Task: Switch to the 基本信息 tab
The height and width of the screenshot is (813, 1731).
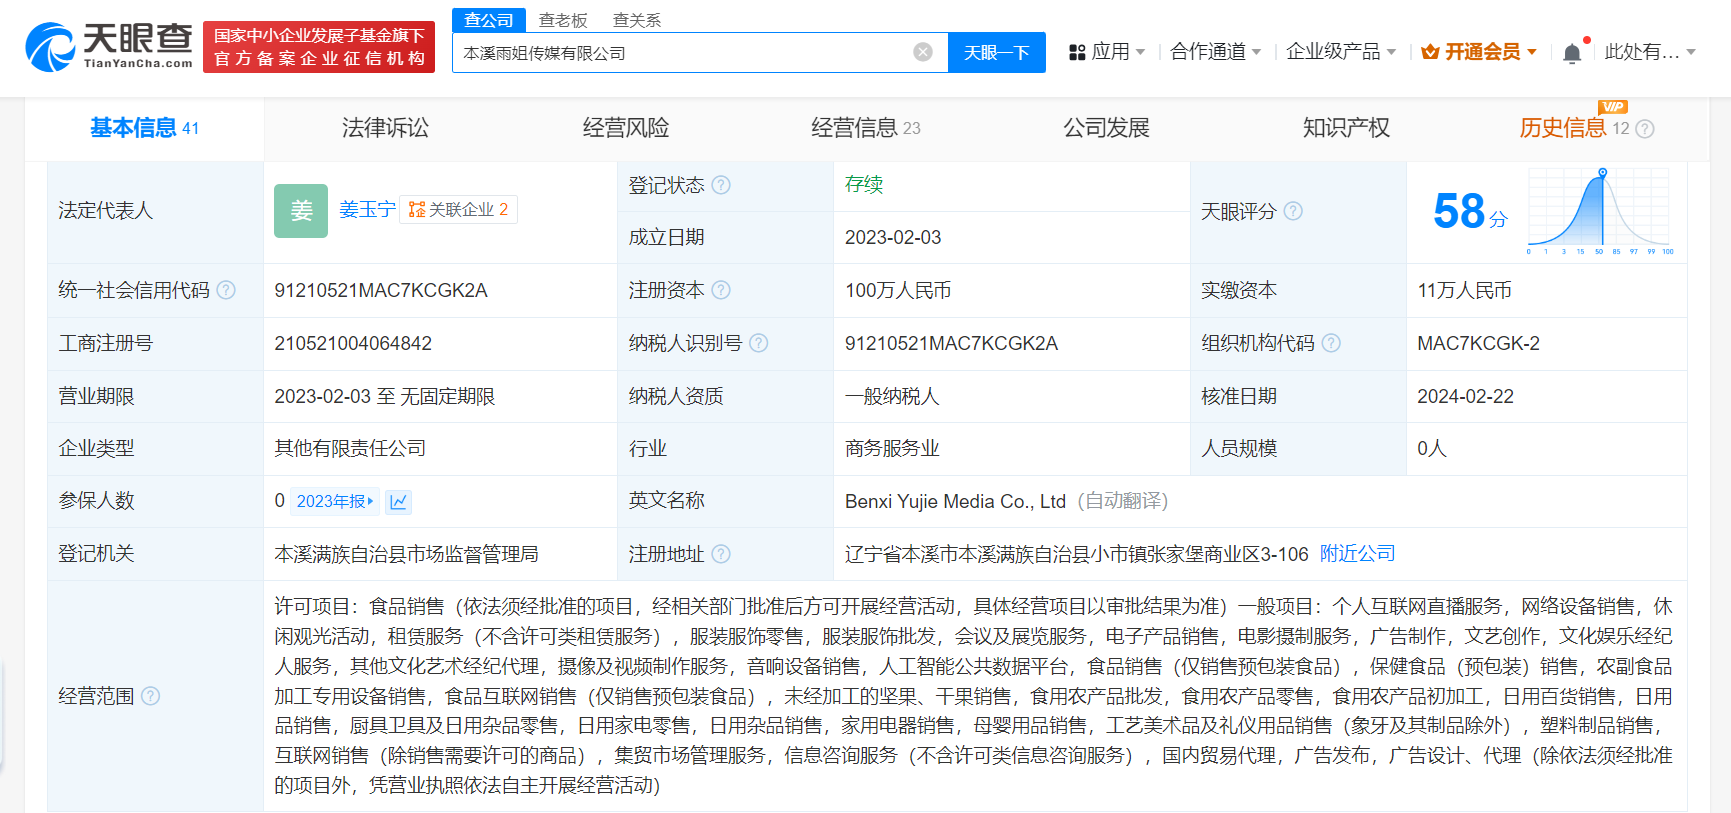Action: point(144,128)
